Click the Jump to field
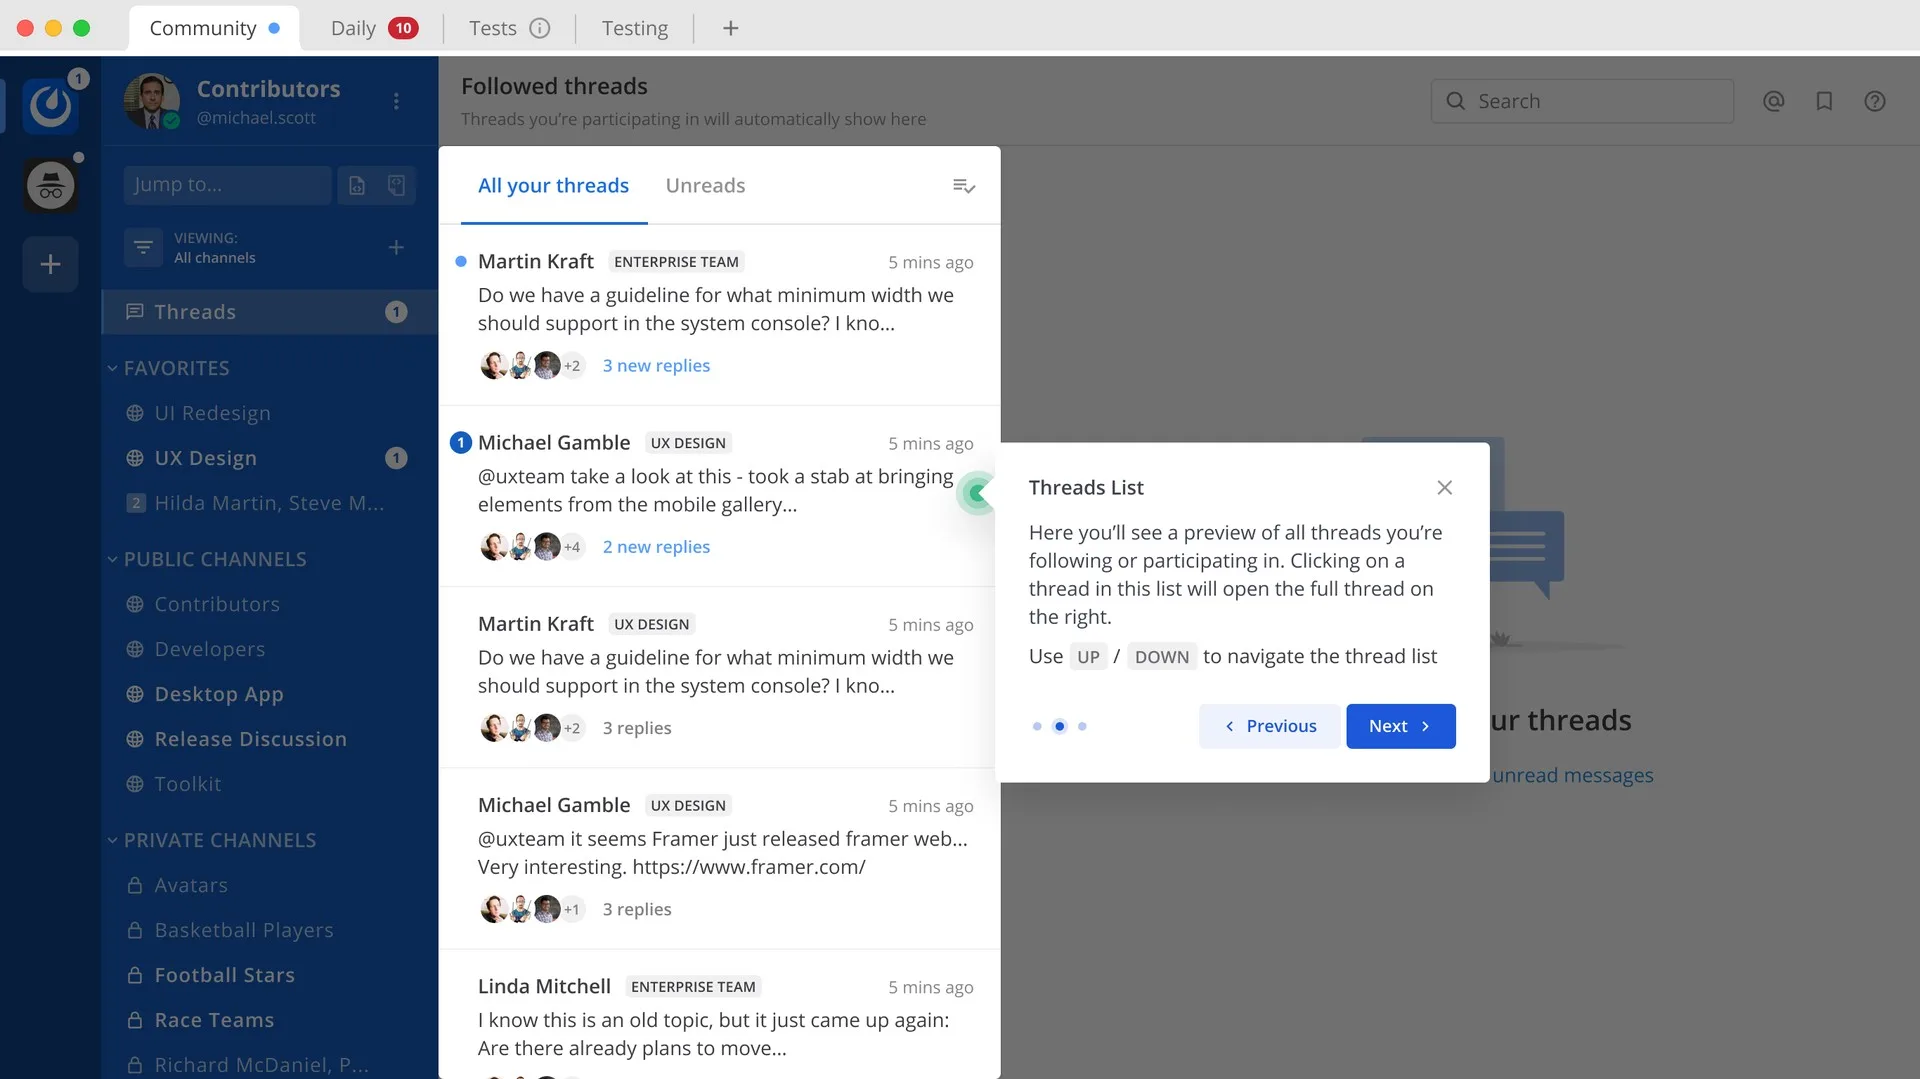The image size is (1920, 1079). [228, 185]
